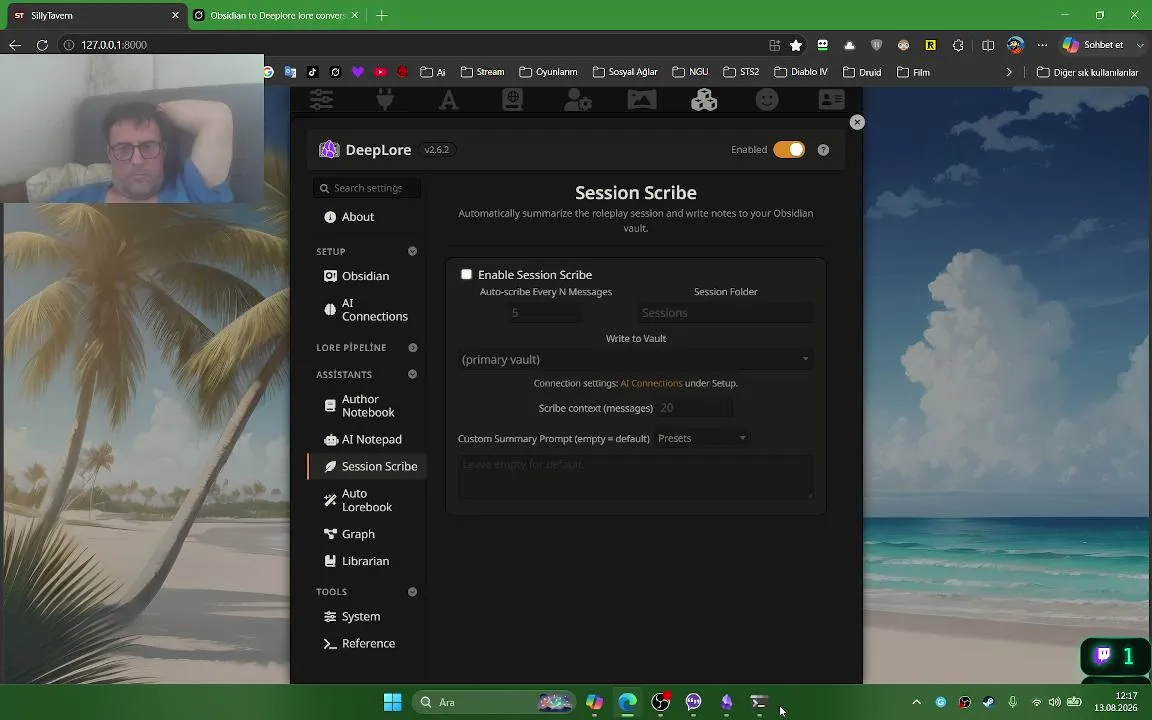
Task: Click the Sohbet et Copilot button
Action: [x=1093, y=45]
